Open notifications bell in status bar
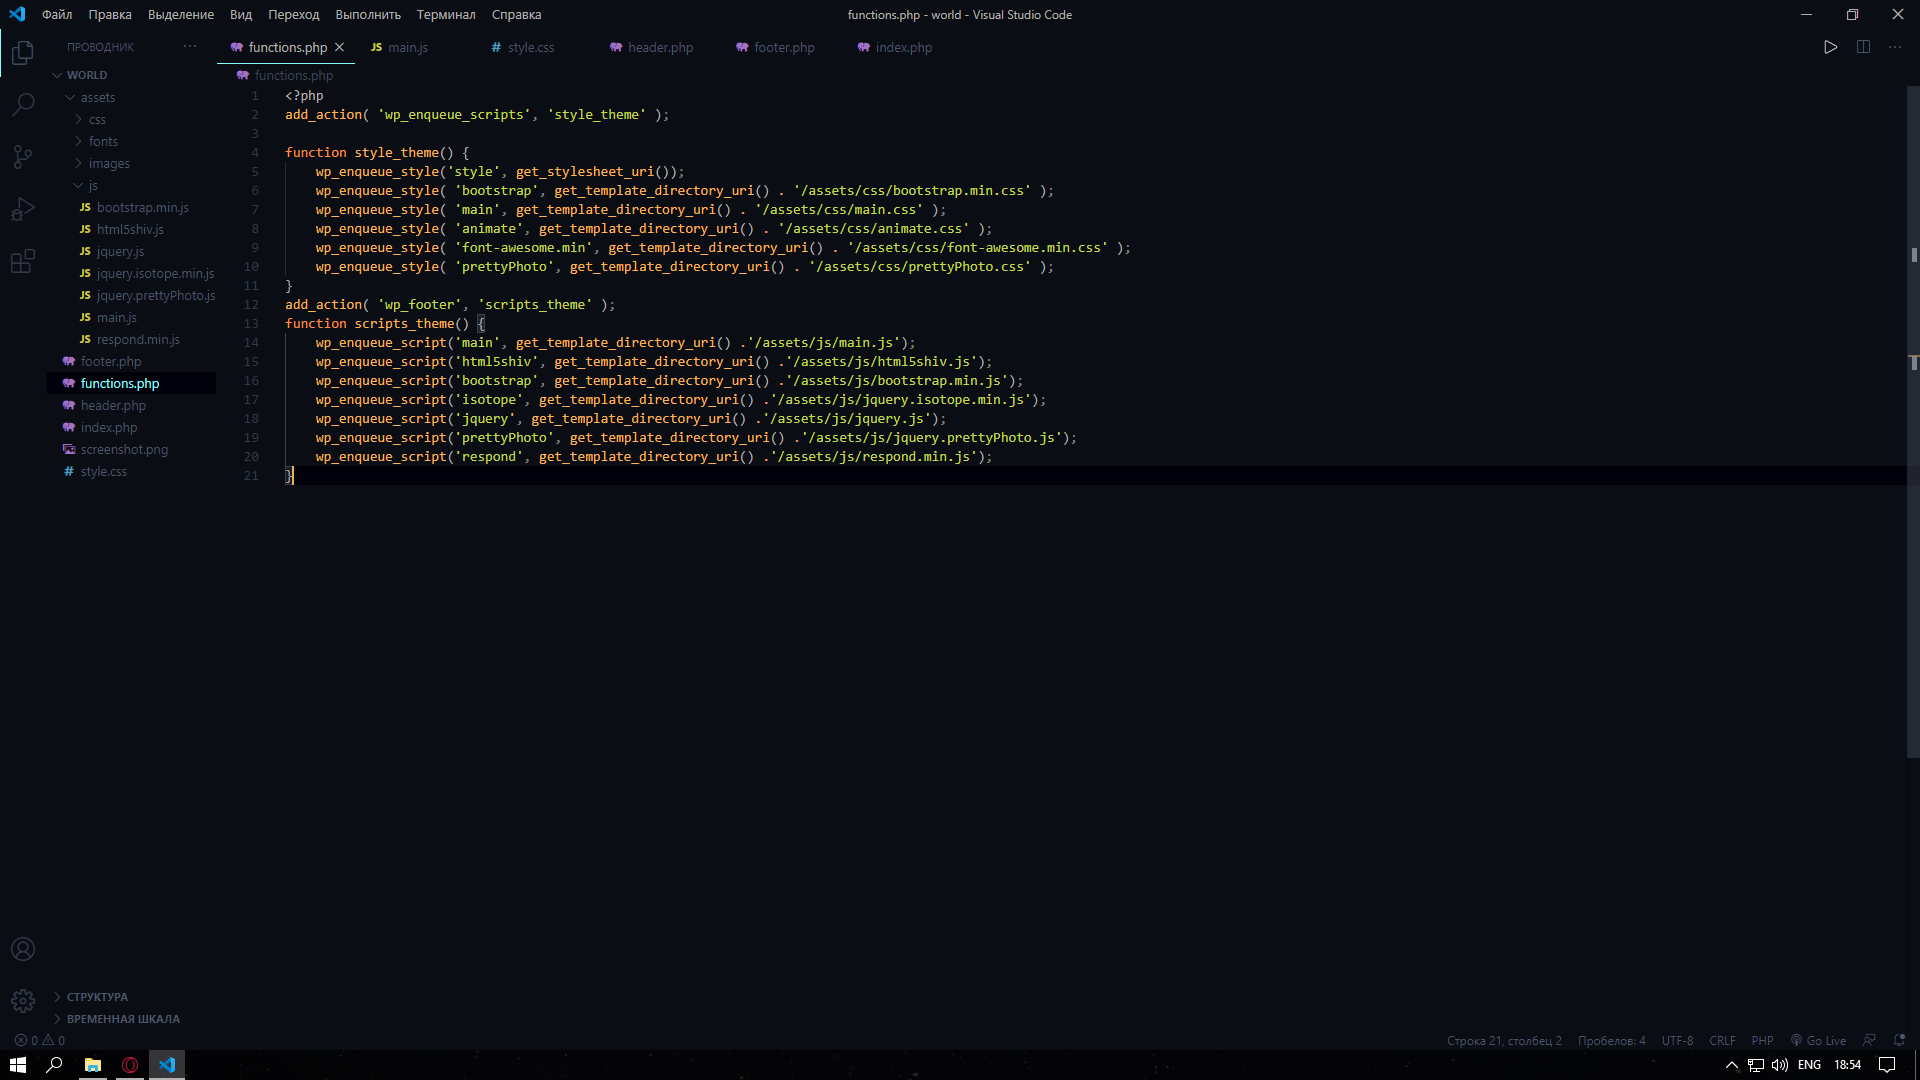Image resolution: width=1920 pixels, height=1080 pixels. (1899, 1040)
